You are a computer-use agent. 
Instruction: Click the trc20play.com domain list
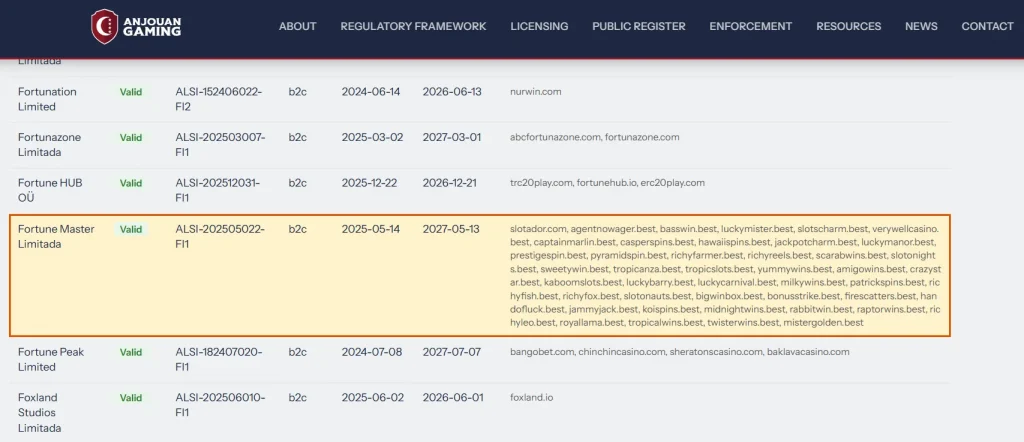(607, 183)
